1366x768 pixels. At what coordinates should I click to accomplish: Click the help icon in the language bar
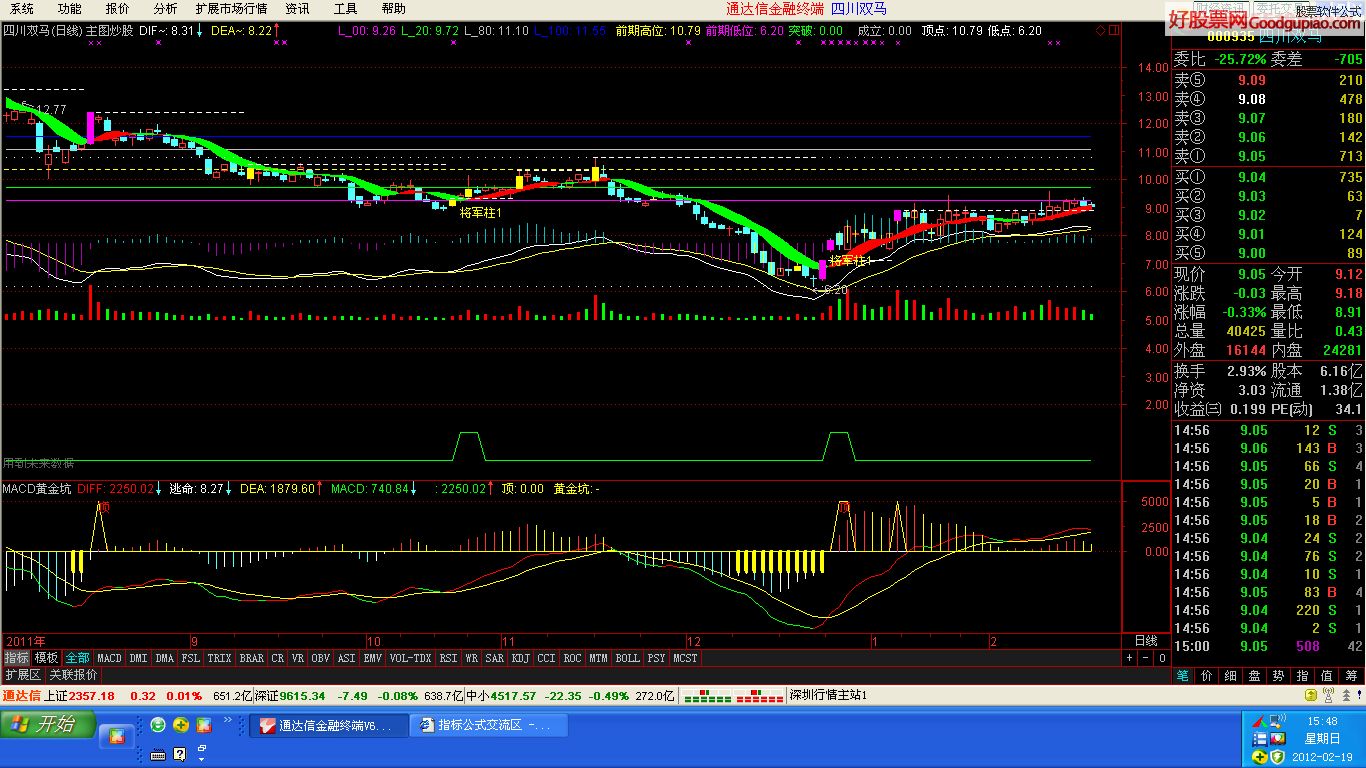(180, 754)
